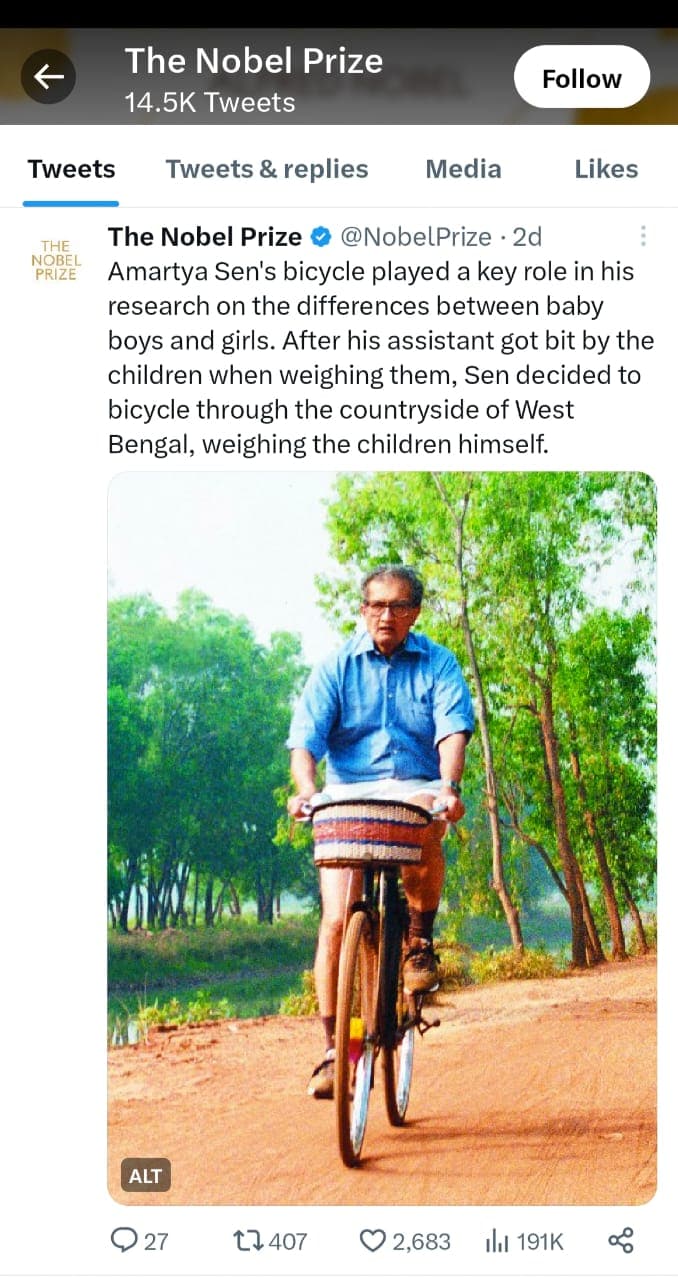View tweet analytics bar chart icon
The image size is (678, 1280).
(x=498, y=1241)
